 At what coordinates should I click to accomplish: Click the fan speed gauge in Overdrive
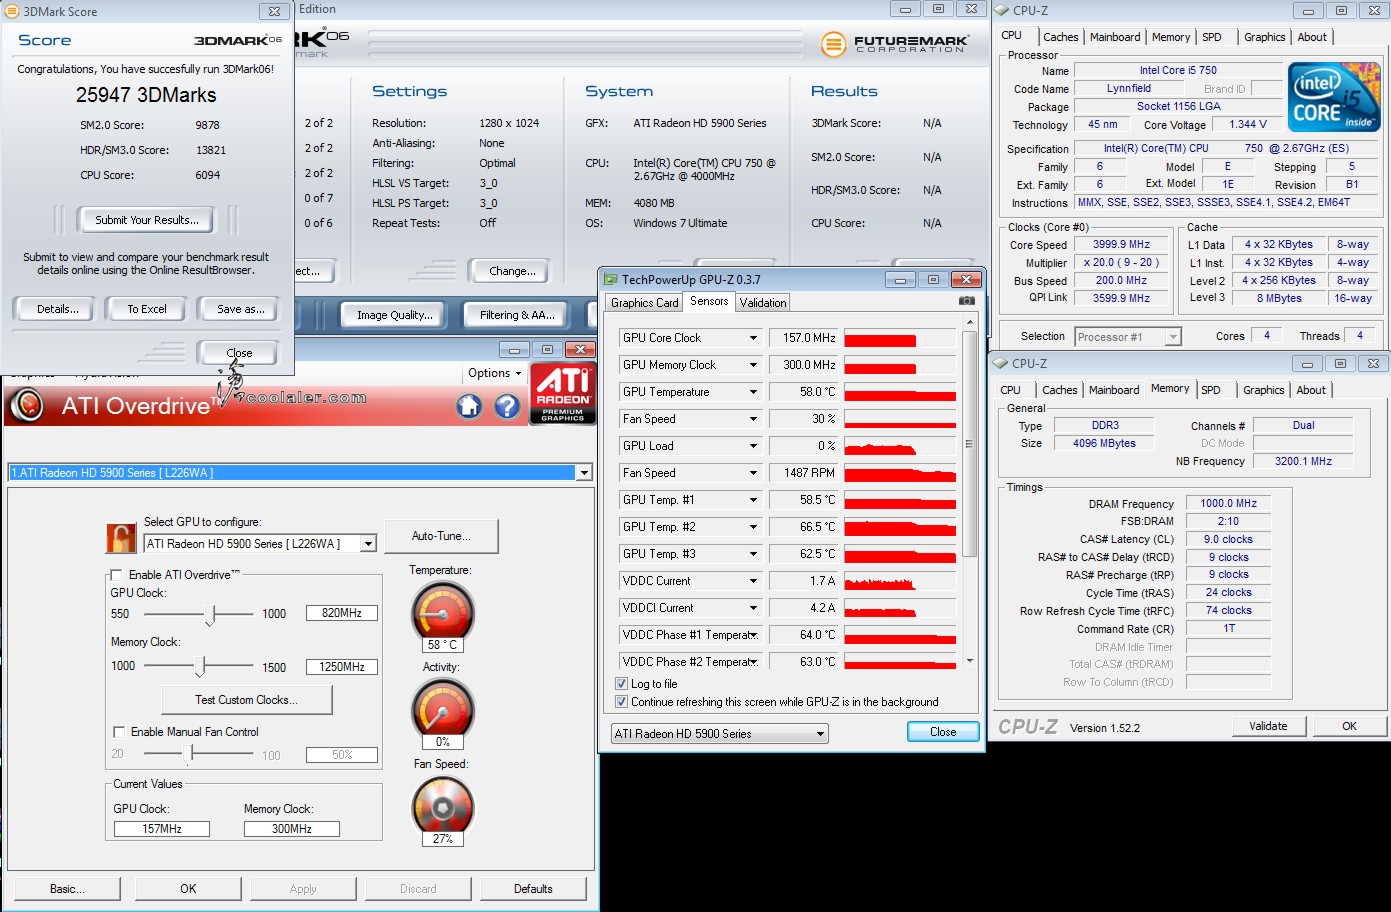pos(442,804)
